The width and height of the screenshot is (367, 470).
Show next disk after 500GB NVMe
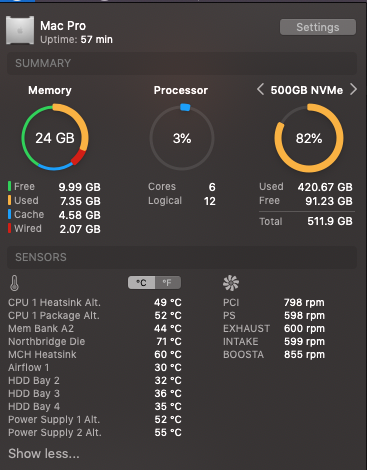click(x=353, y=89)
